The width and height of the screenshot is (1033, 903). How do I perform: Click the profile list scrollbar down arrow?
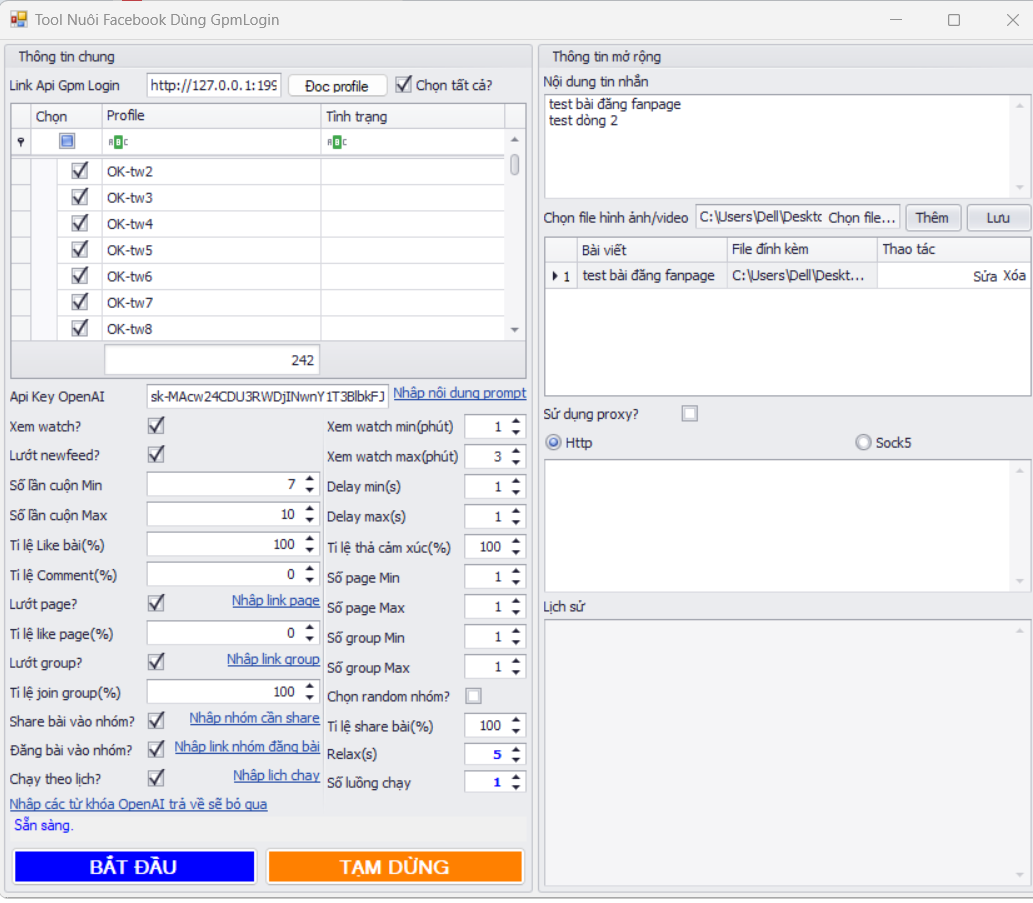click(x=515, y=329)
